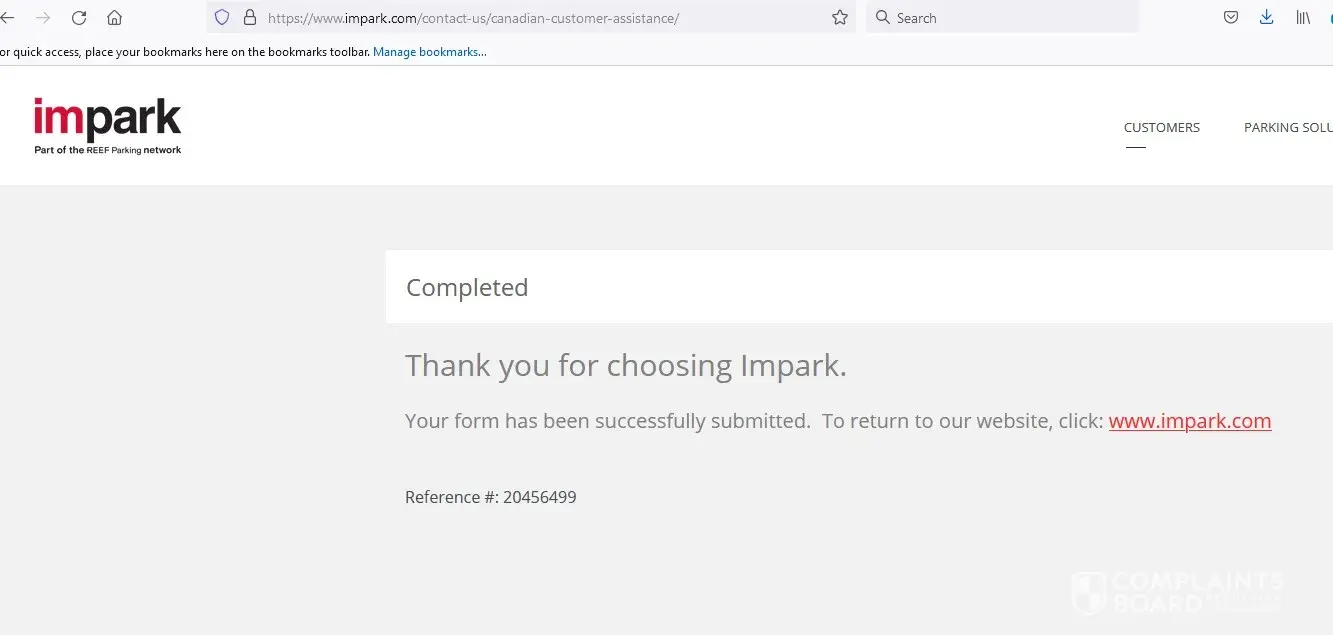View site security padlock details

coord(249,18)
